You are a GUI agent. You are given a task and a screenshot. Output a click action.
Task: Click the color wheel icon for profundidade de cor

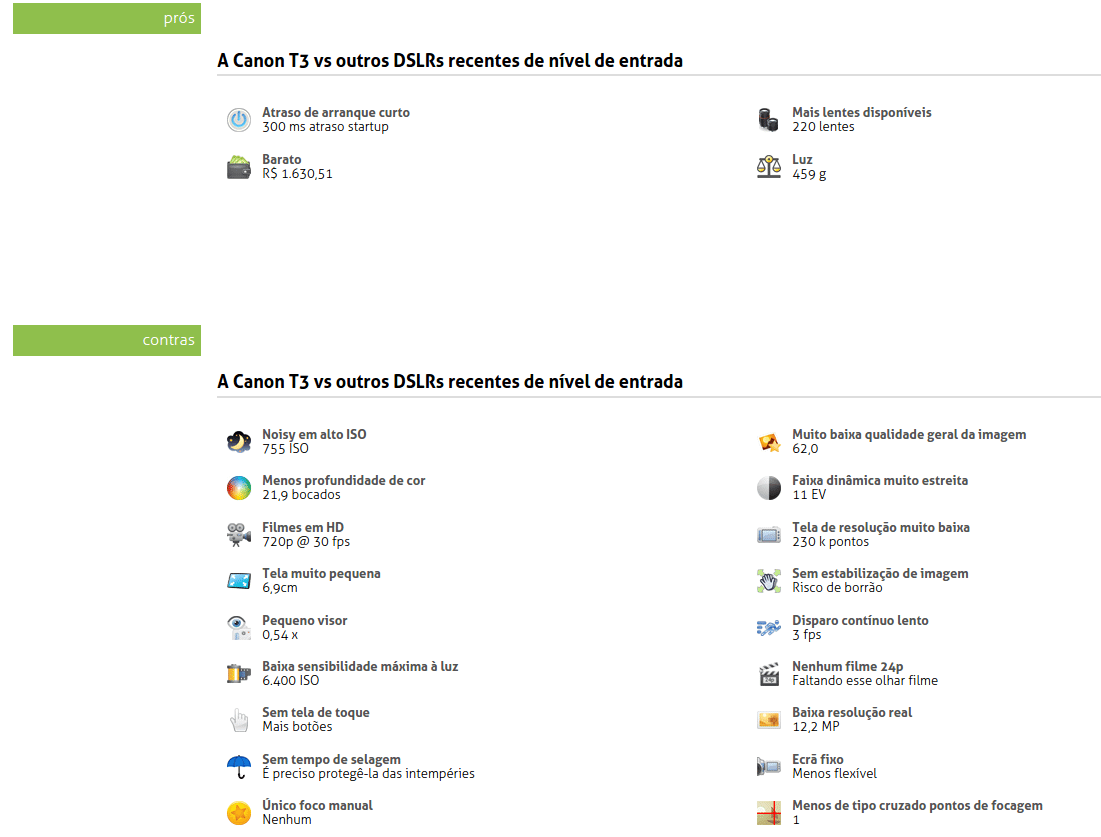tap(239, 488)
